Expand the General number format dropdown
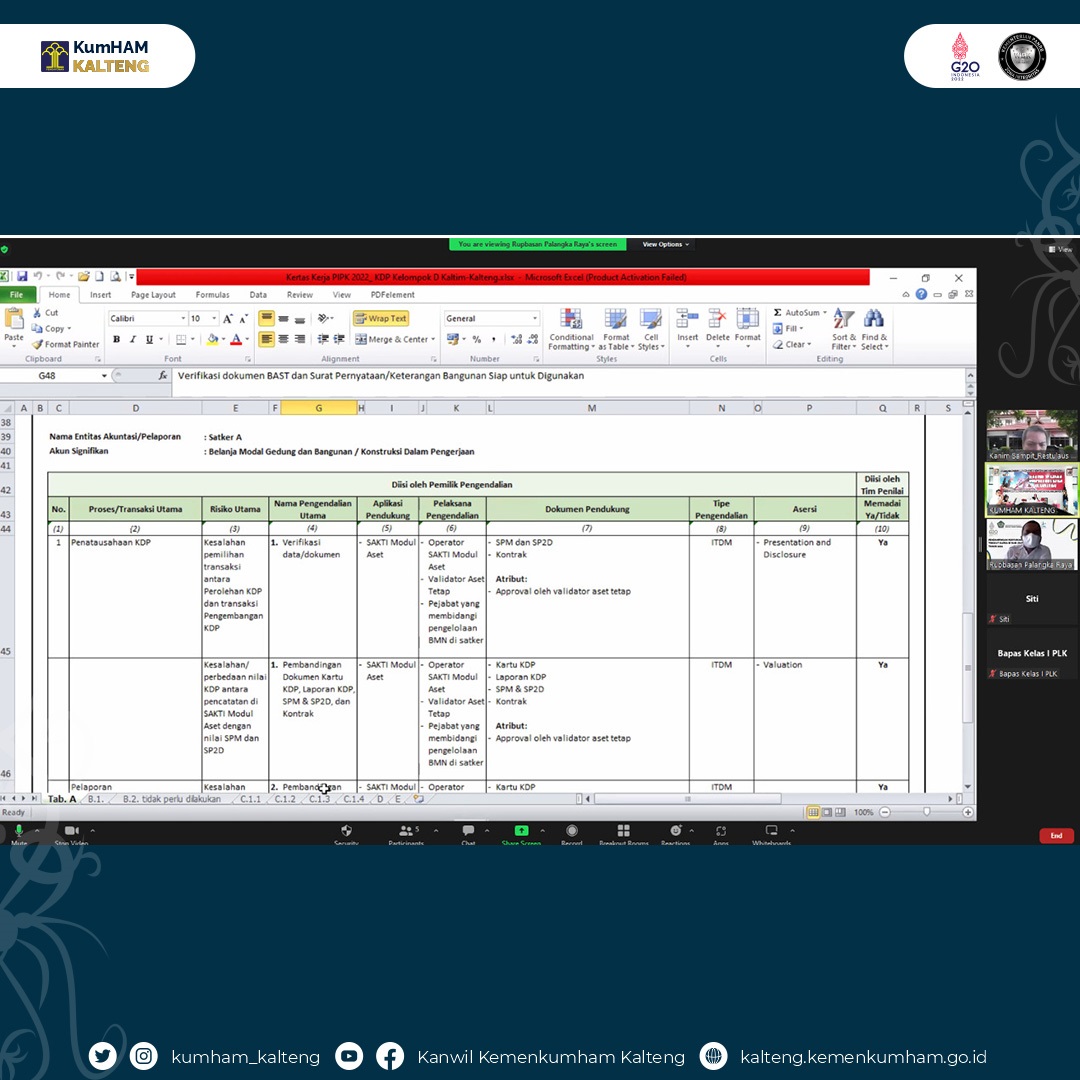The width and height of the screenshot is (1080, 1080). coord(535,319)
